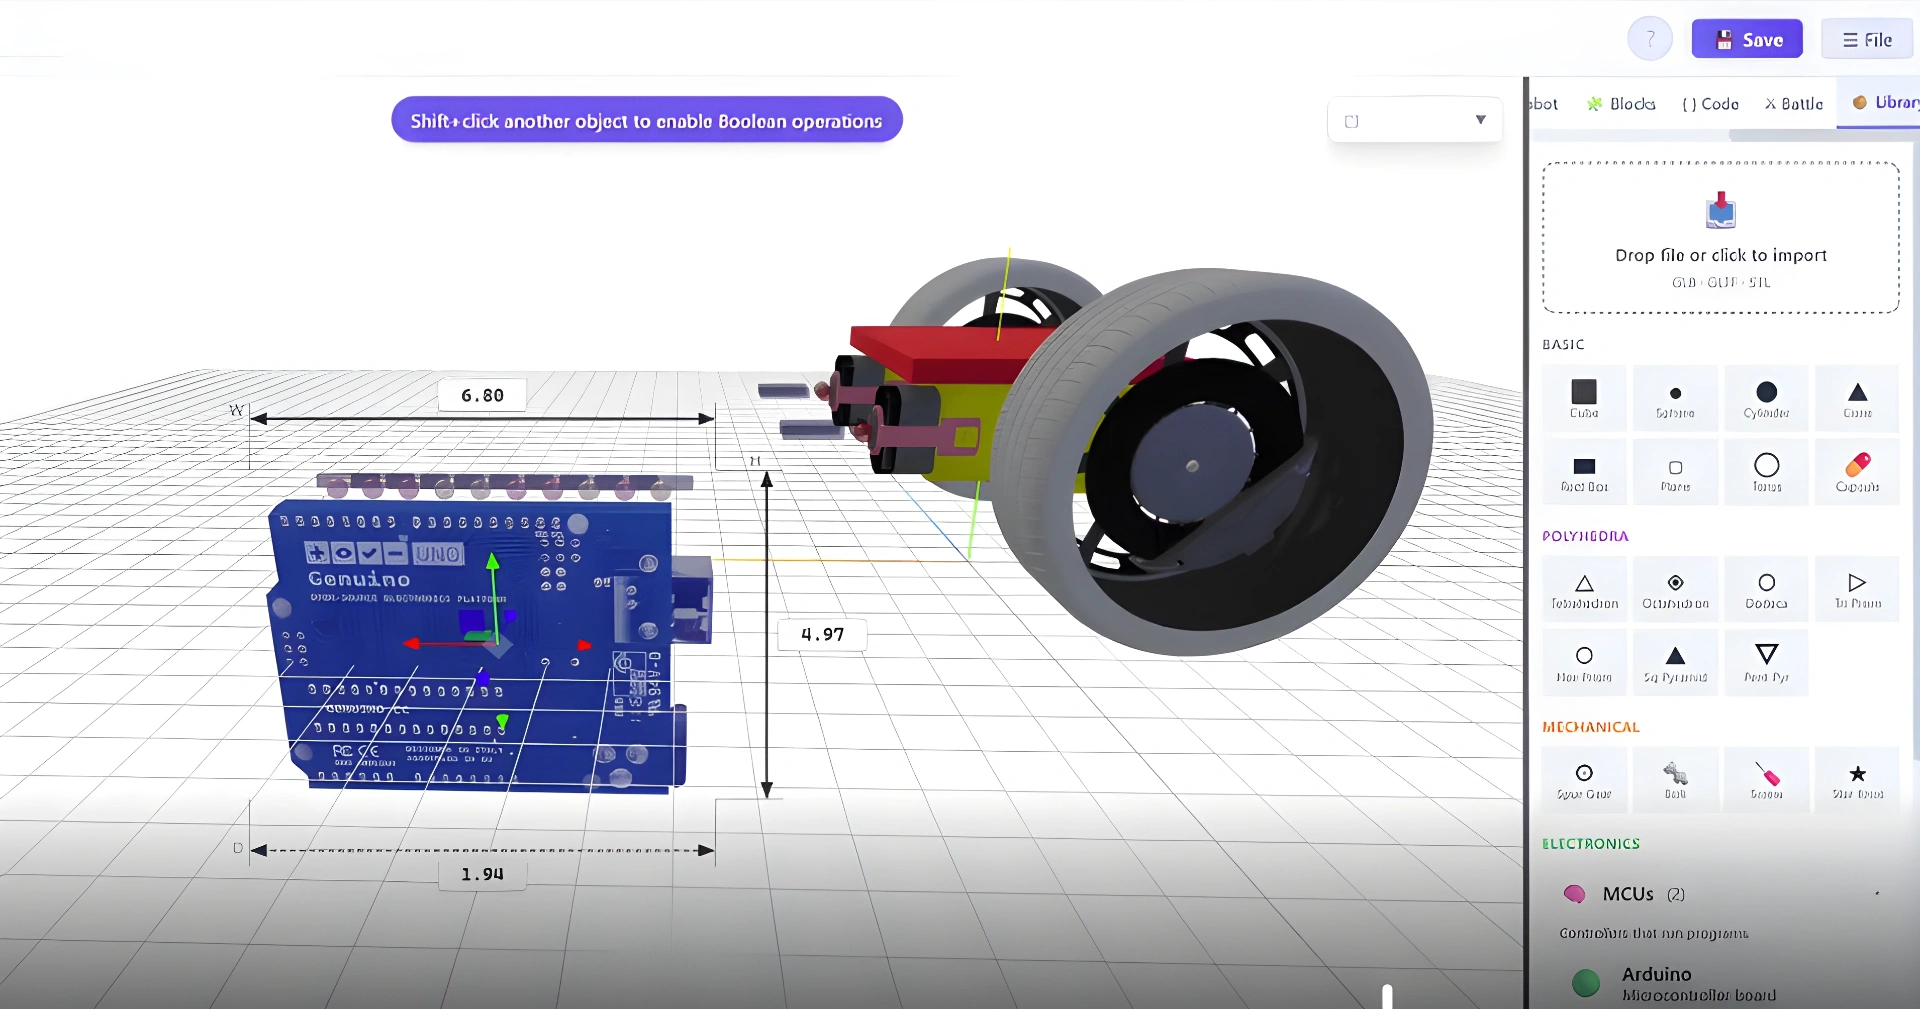This screenshot has width=1920, height=1009.
Task: Click the POLYHEDRA section heading
Action: coord(1585,536)
